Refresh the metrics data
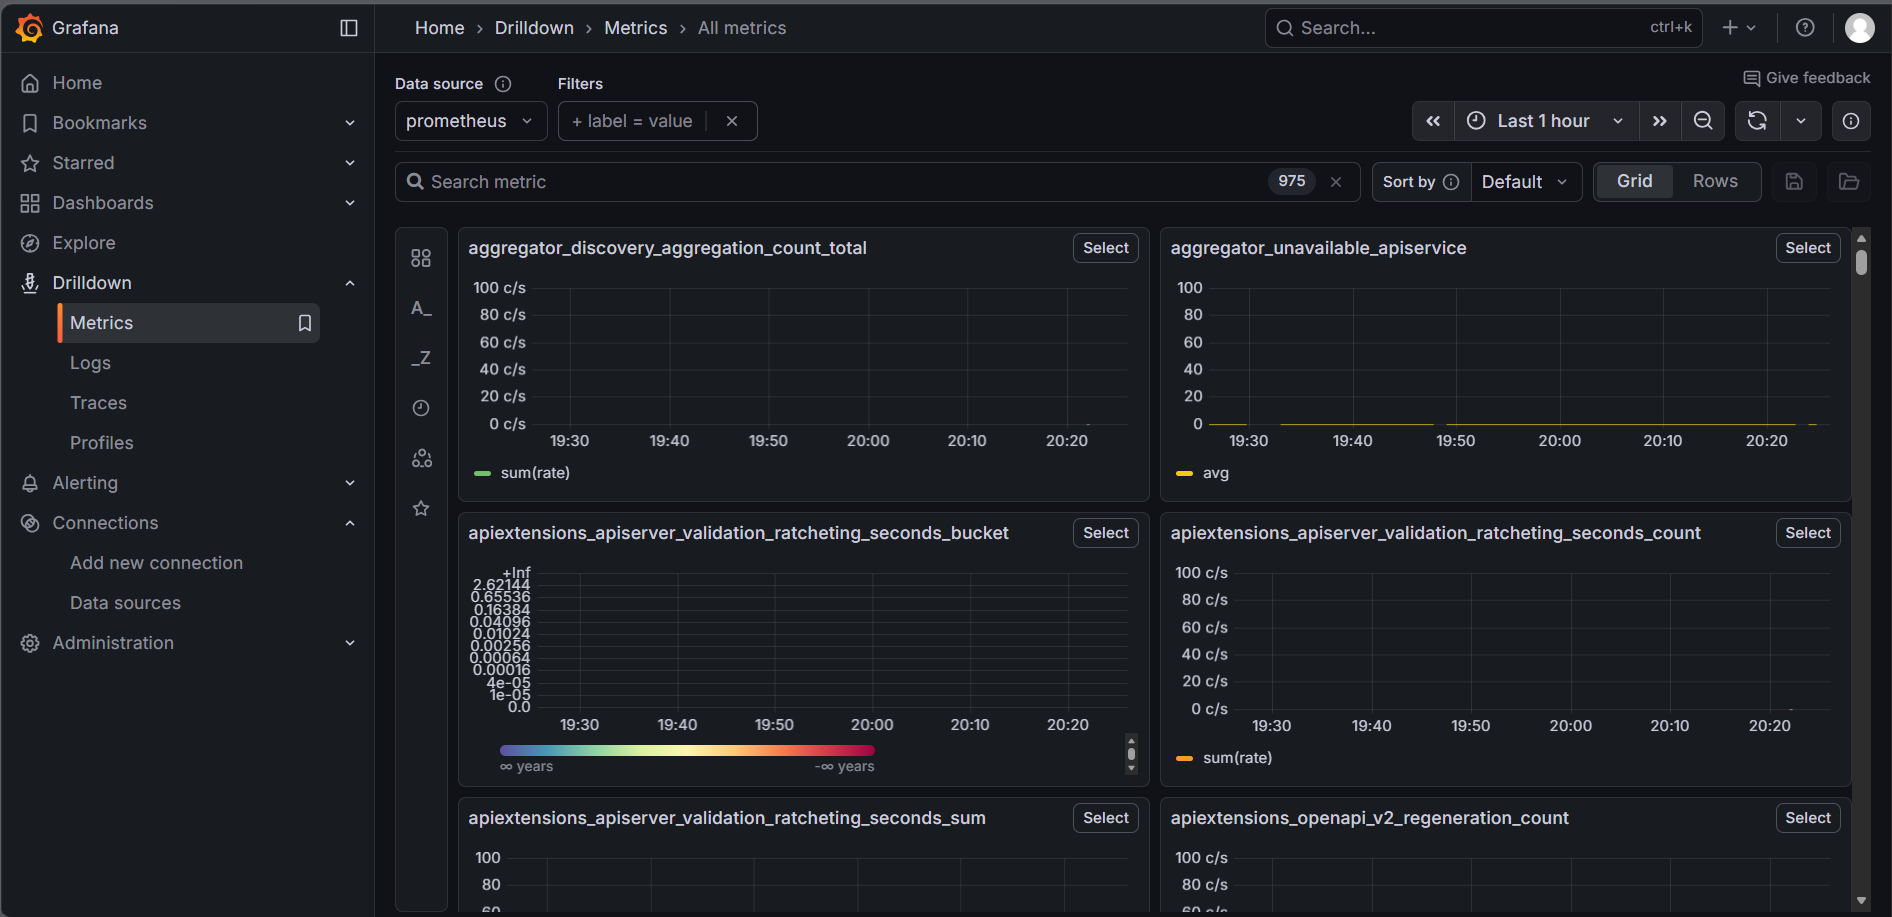 (1757, 121)
